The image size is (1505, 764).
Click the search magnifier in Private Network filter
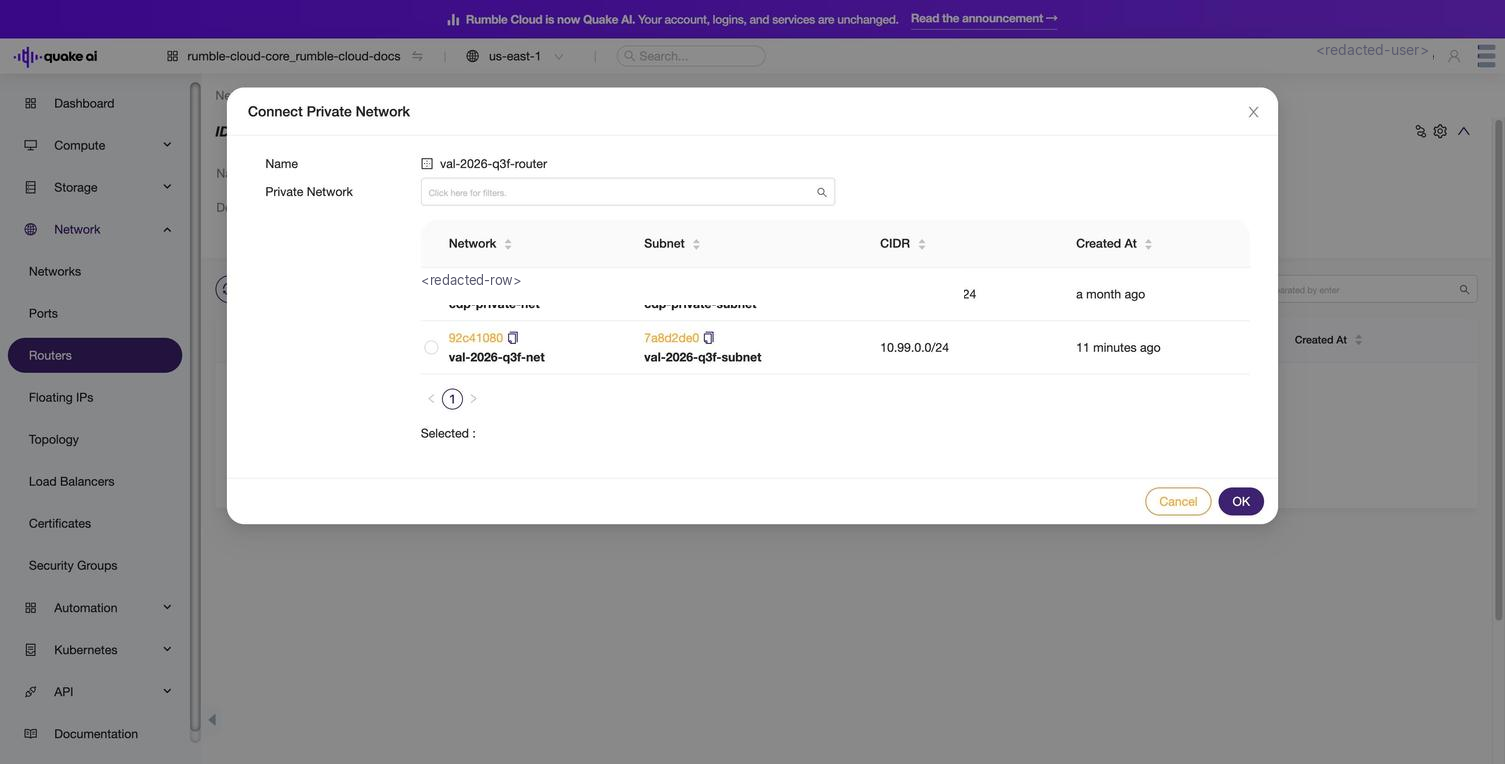click(822, 192)
